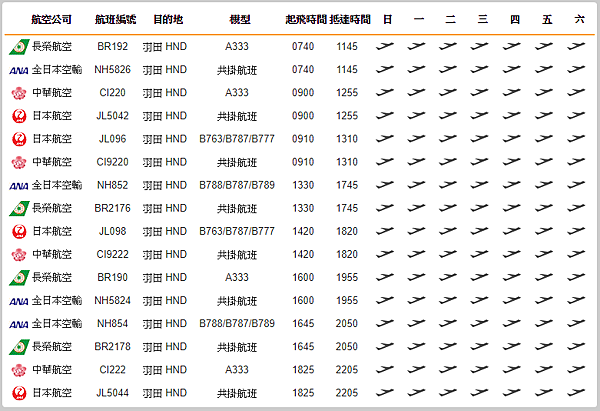The width and height of the screenshot is (600, 411).
Task: Click the 日 weekday column header
Action: 388,19
